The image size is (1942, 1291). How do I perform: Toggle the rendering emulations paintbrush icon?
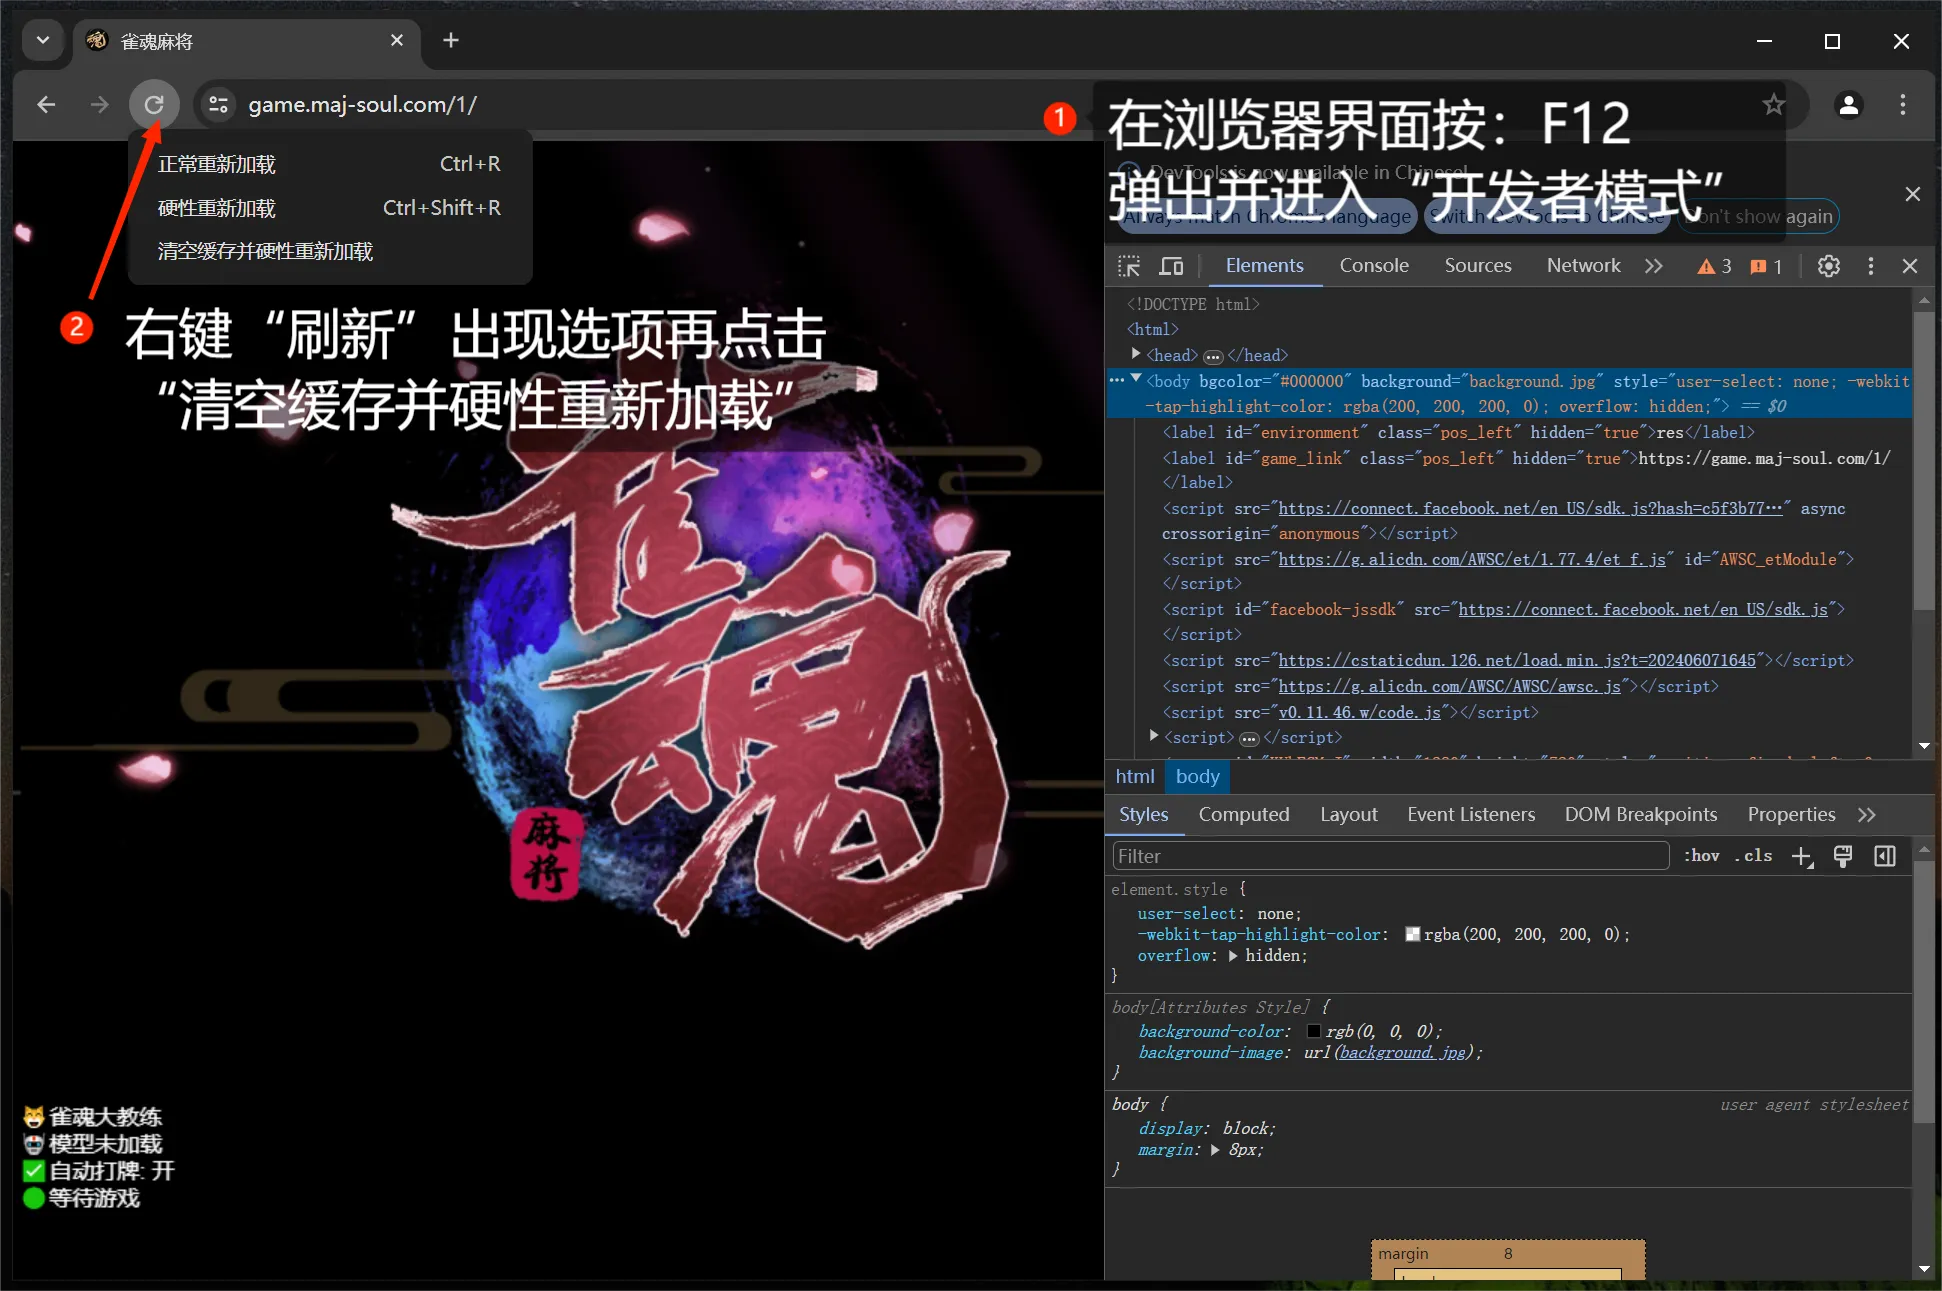pos(1843,856)
